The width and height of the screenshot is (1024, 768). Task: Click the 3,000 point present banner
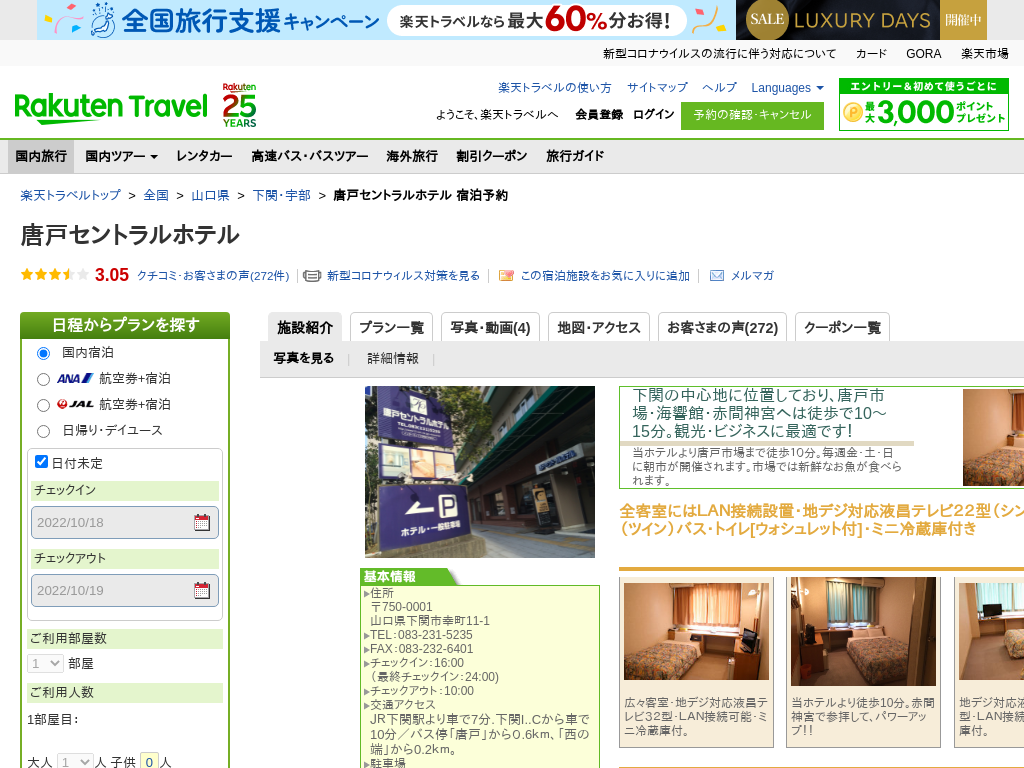click(x=923, y=104)
